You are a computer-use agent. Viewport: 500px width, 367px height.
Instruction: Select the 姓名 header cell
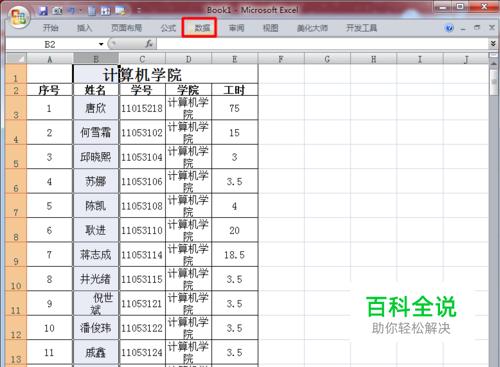tap(96, 90)
